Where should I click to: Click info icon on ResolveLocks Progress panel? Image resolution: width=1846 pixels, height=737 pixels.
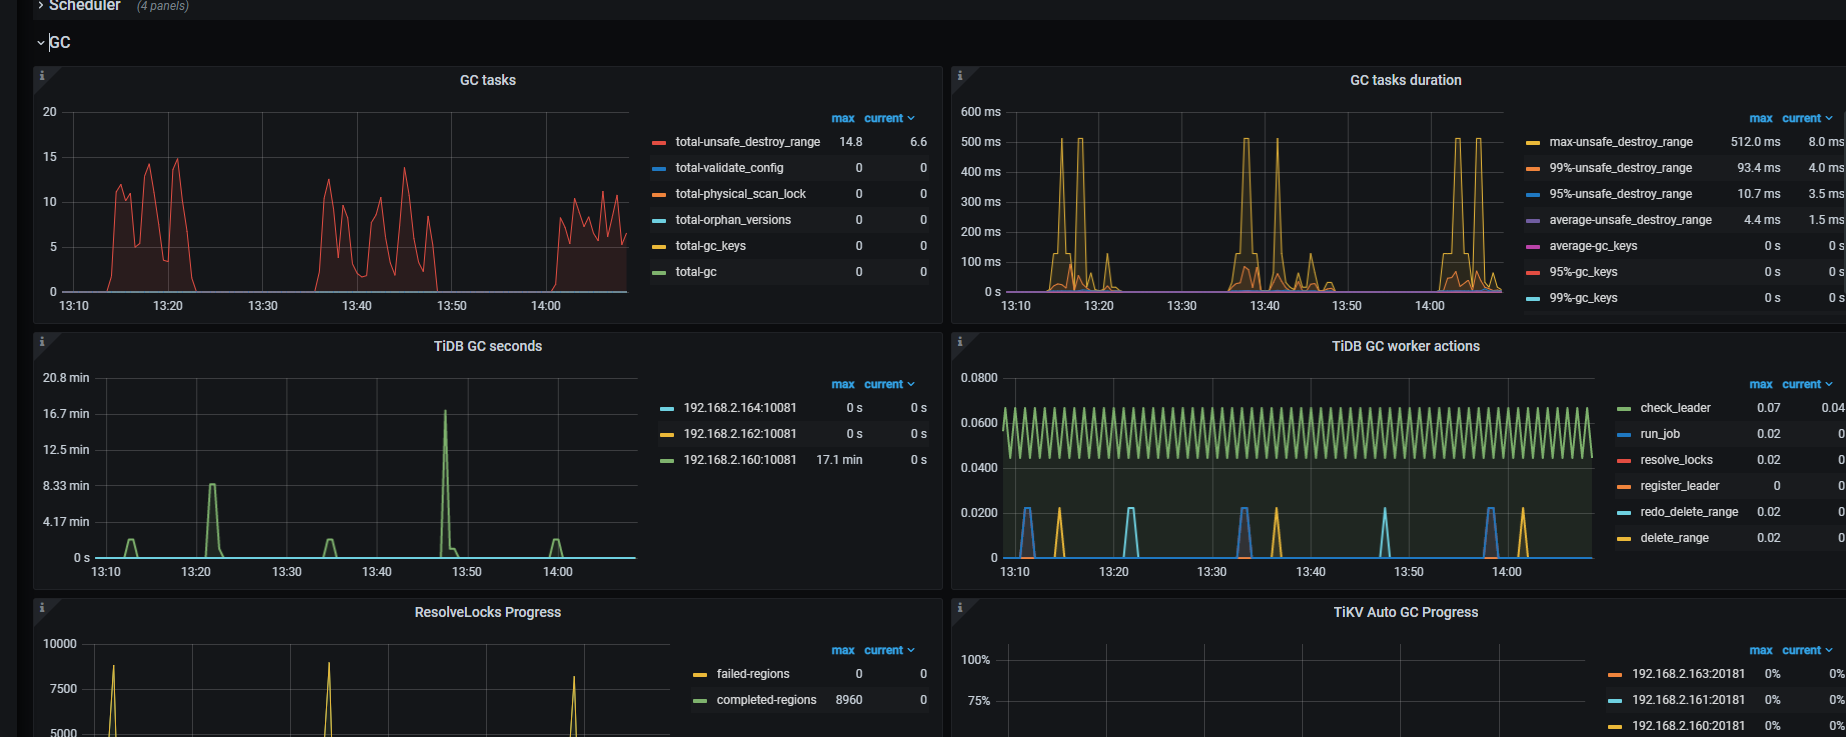click(x=42, y=608)
